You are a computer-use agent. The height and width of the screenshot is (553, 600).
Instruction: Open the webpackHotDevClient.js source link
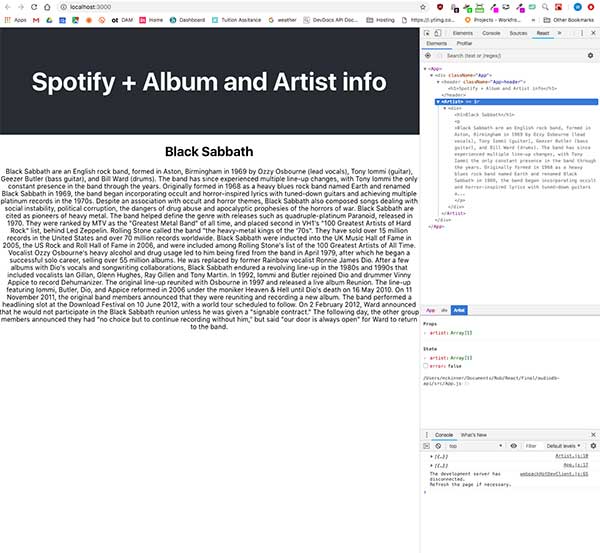[554, 474]
